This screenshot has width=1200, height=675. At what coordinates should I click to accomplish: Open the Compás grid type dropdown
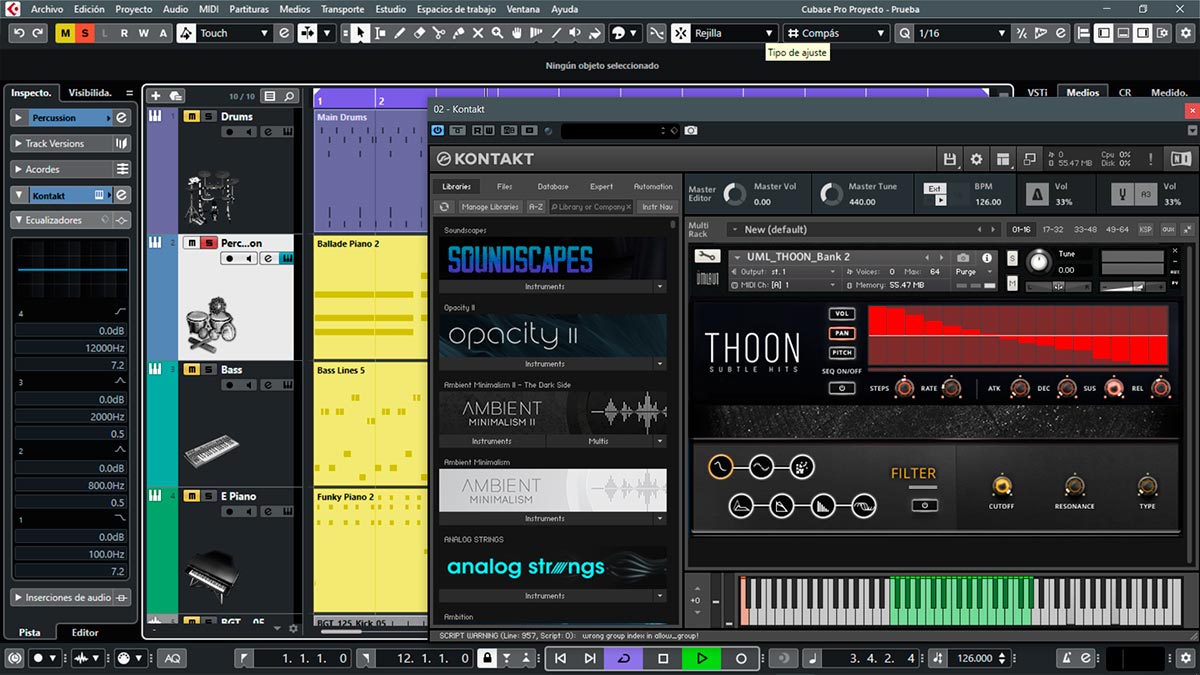pos(837,33)
